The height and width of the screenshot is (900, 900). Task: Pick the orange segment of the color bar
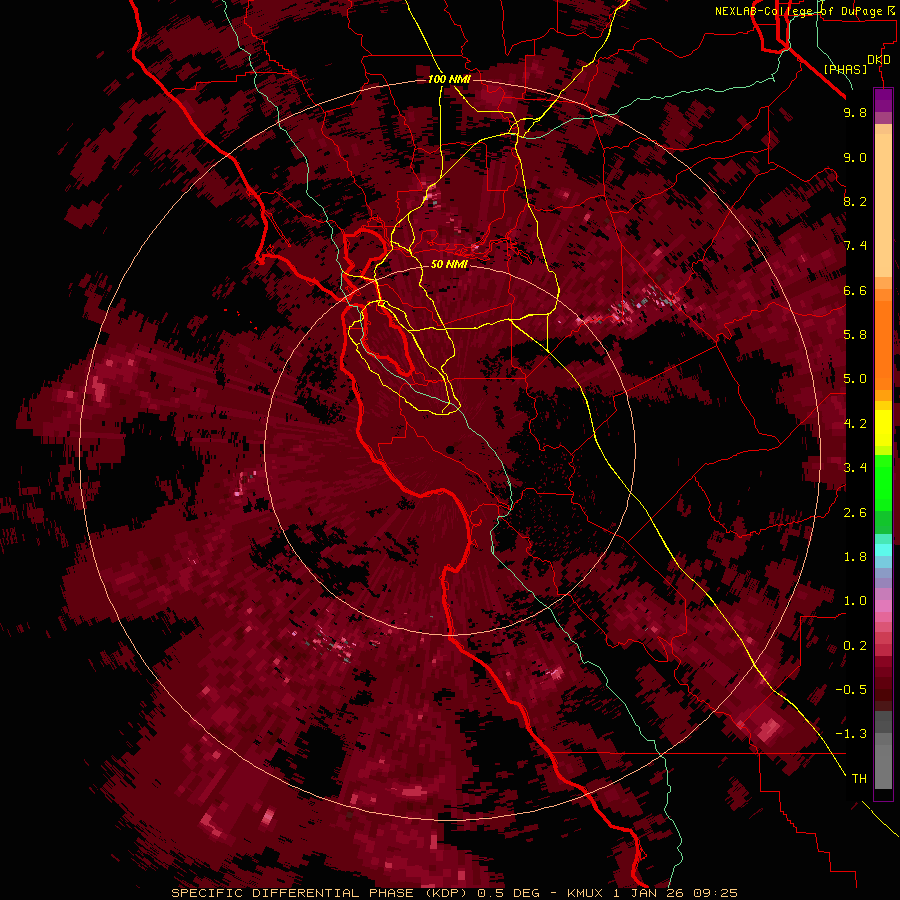pos(883,344)
